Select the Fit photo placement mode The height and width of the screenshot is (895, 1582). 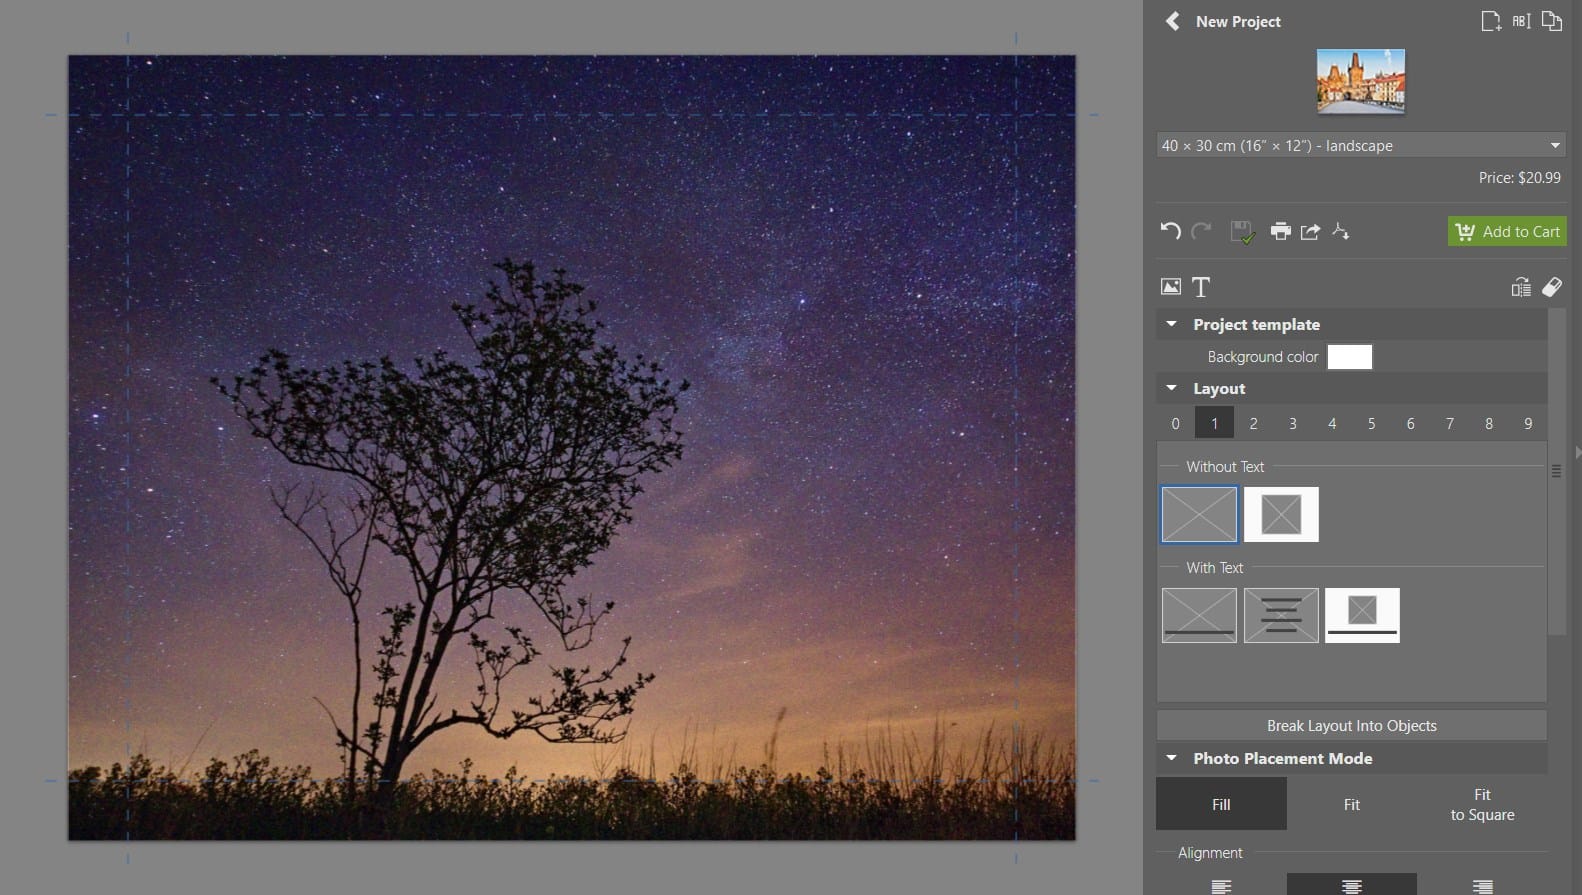coord(1351,804)
